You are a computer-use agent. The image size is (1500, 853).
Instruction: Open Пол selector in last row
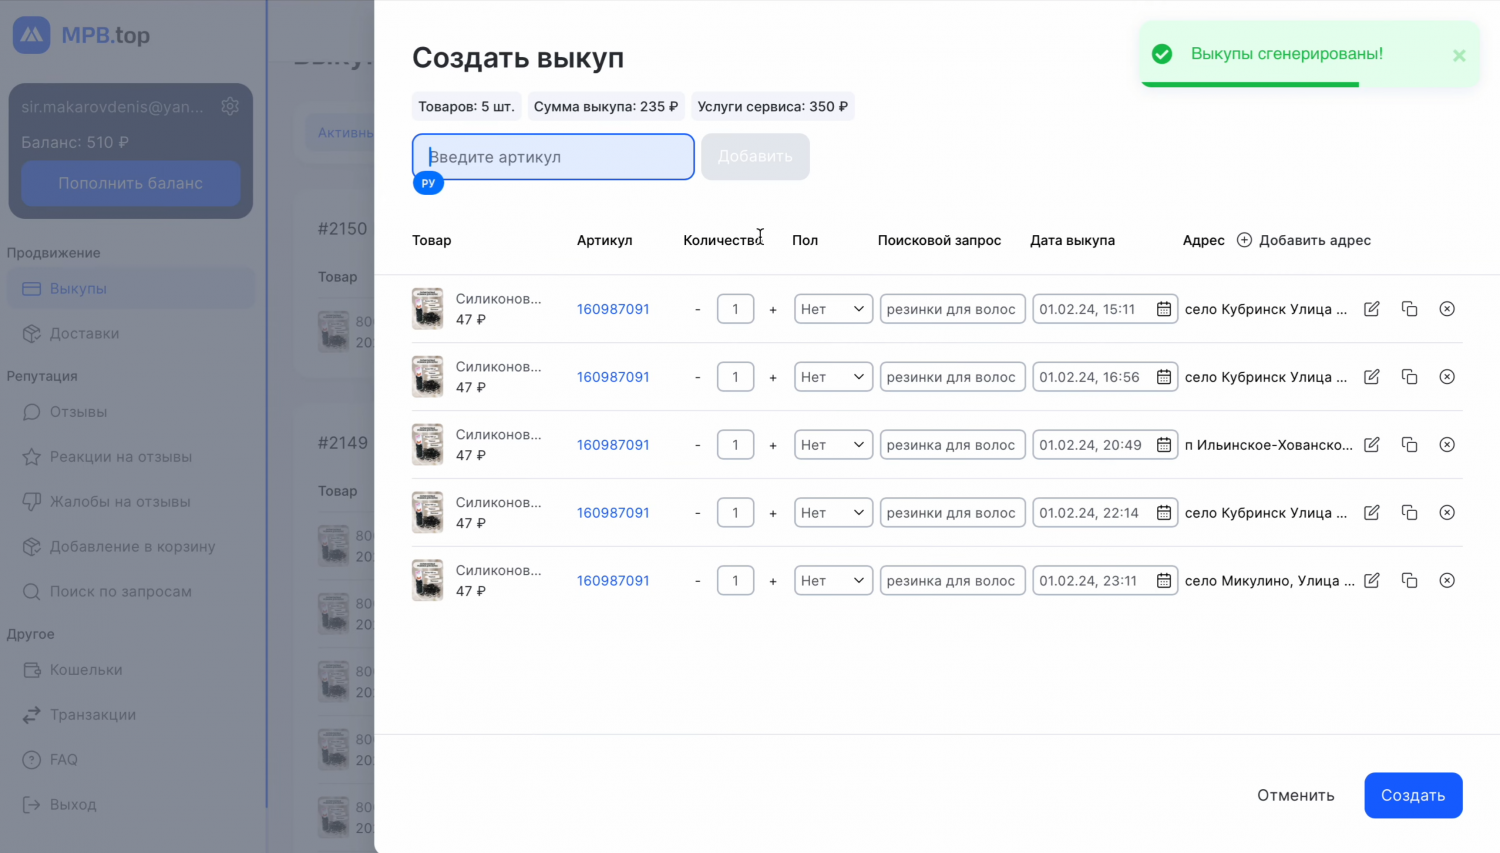(x=833, y=581)
